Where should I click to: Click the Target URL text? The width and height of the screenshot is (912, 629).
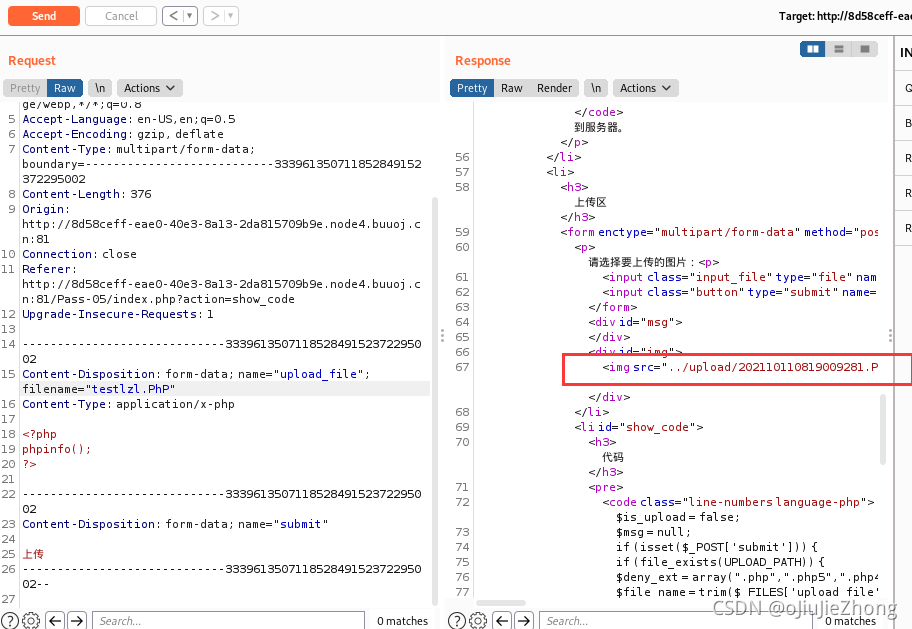click(x=845, y=16)
